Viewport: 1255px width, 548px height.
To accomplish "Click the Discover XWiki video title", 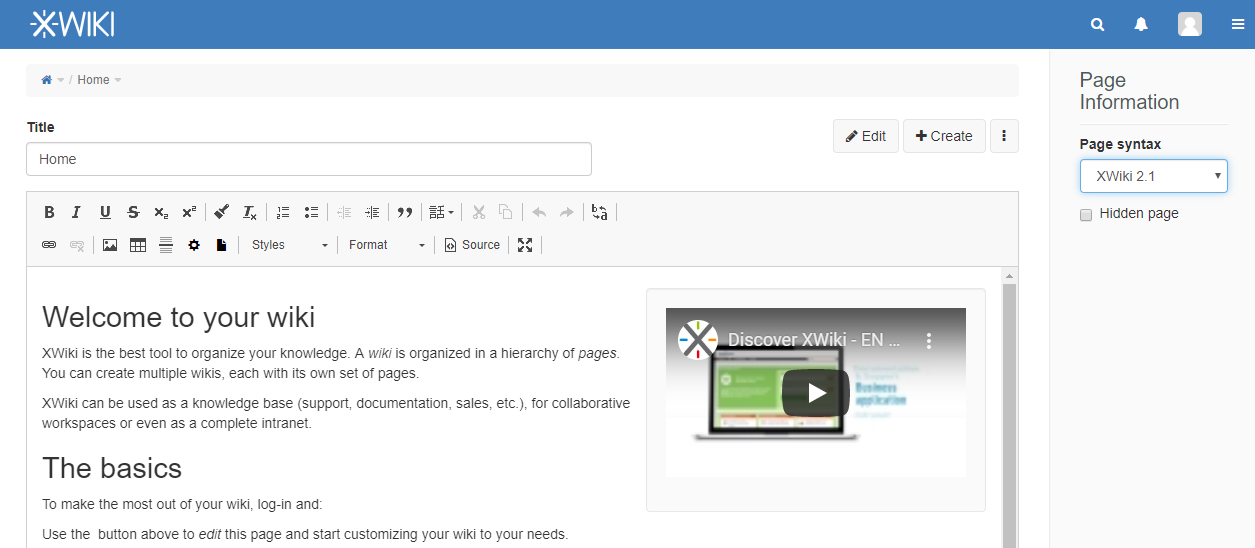I will (x=814, y=340).
